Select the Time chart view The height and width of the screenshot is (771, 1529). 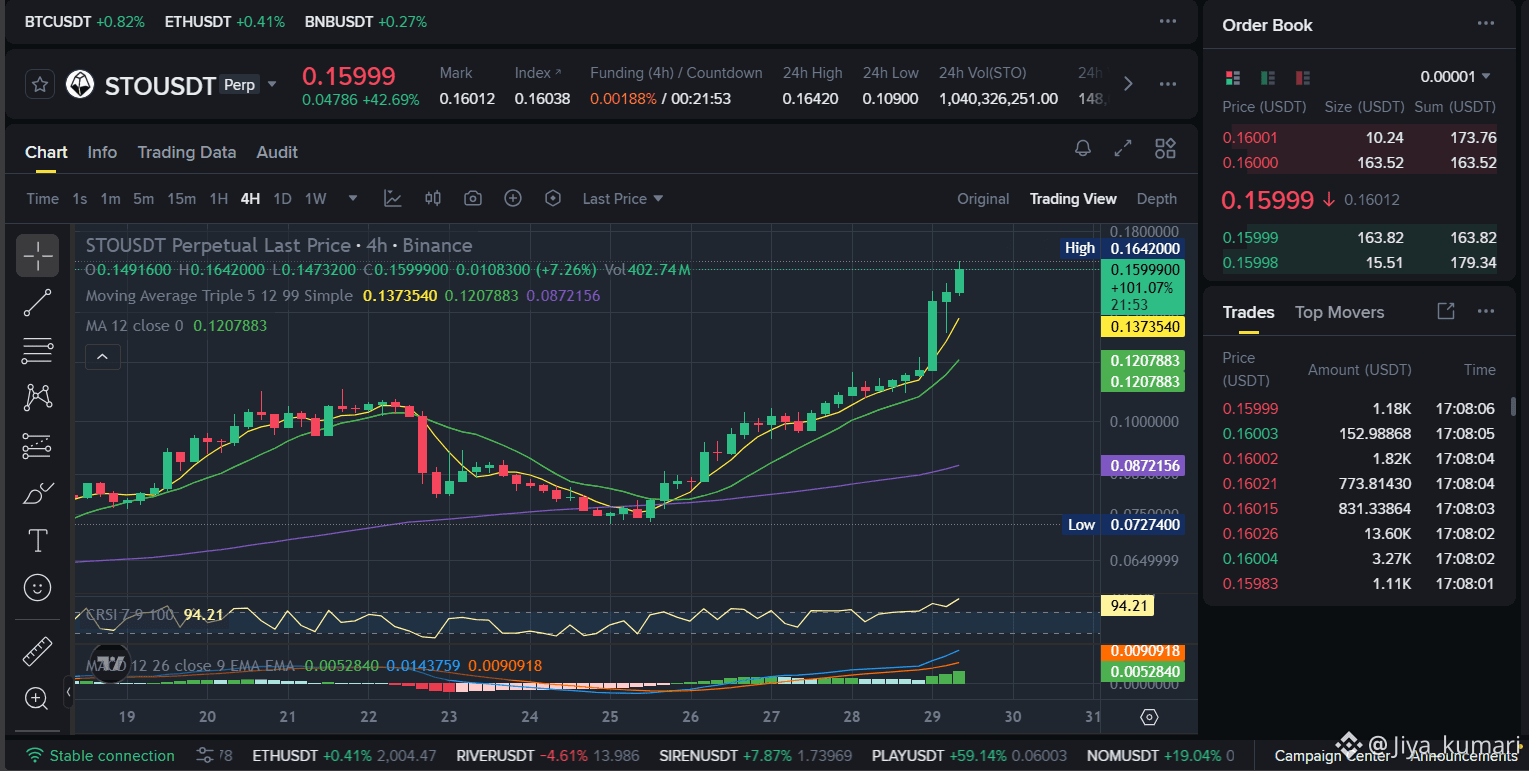pyautogui.click(x=42, y=199)
